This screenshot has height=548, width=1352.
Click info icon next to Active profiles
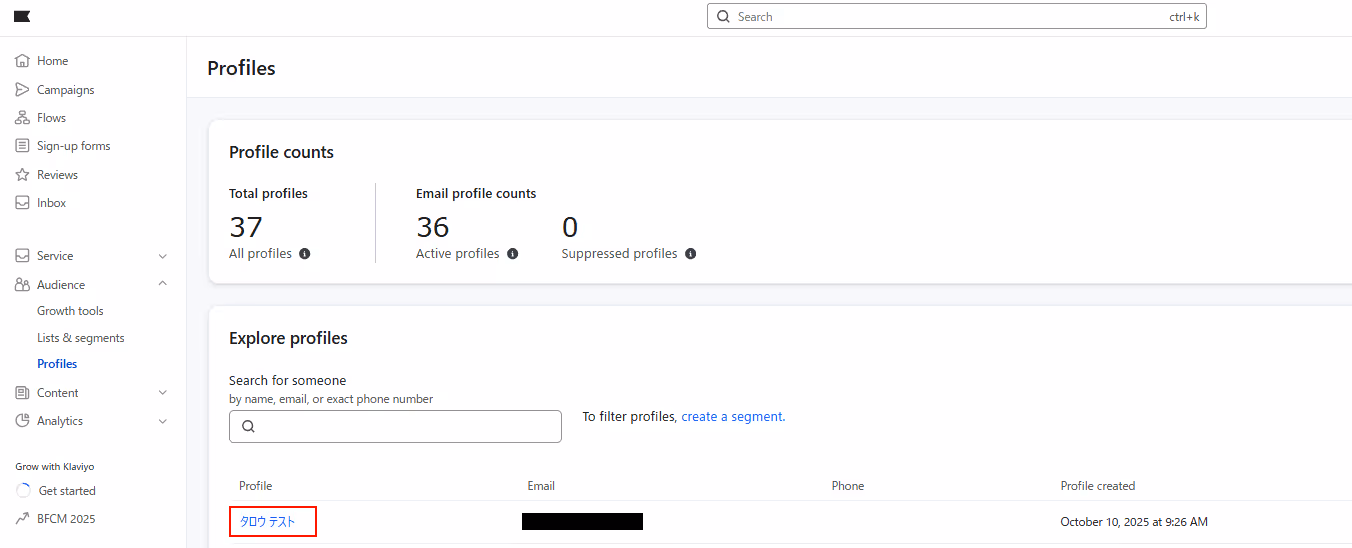512,254
